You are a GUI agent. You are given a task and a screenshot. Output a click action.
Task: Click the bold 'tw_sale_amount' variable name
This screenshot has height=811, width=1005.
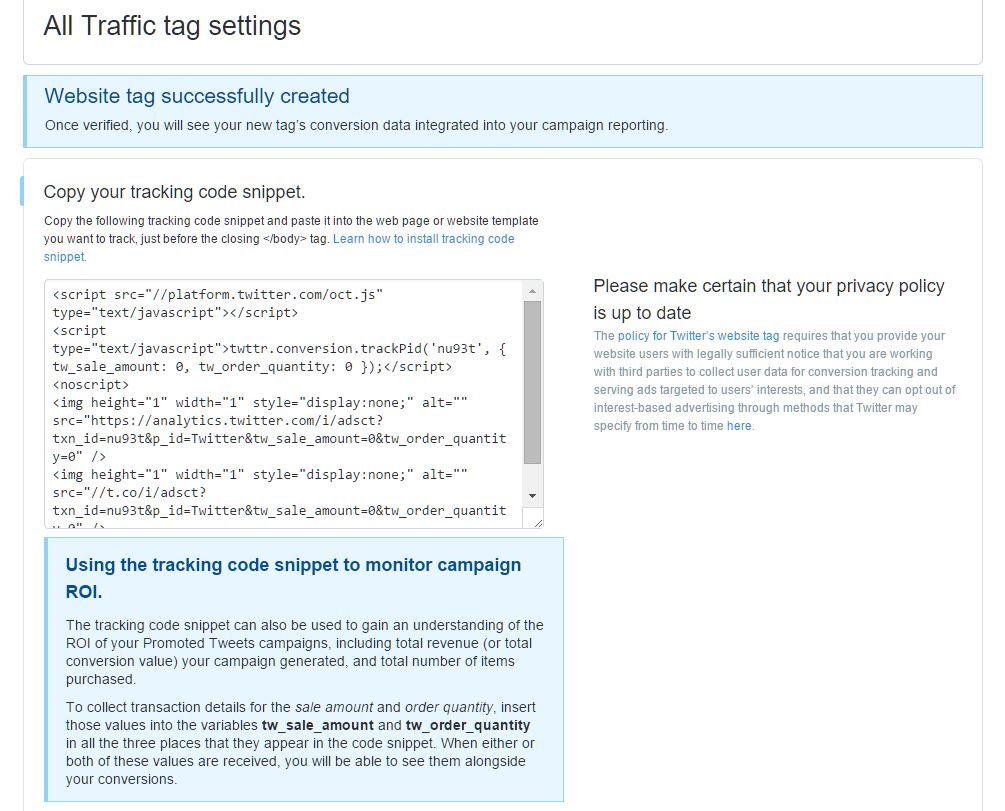point(317,725)
